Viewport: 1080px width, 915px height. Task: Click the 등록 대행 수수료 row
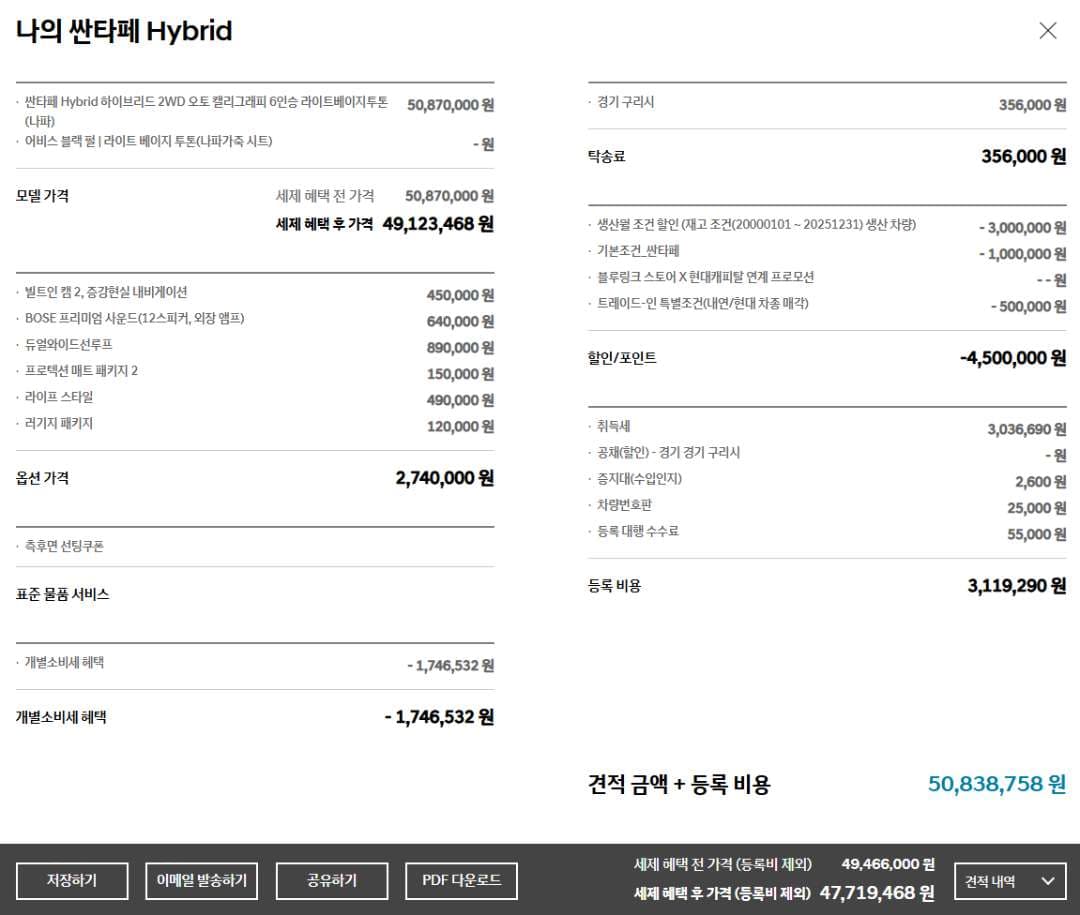click(827, 533)
